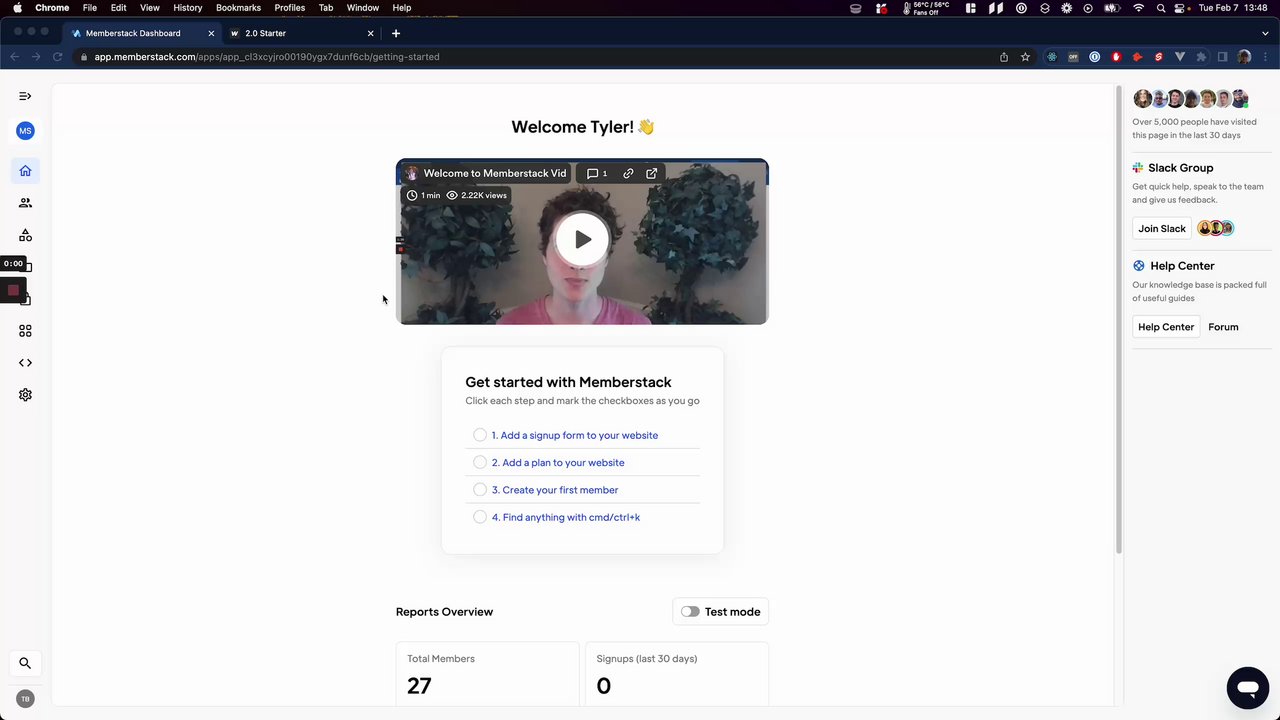1280x720 pixels.
Task: Expand the Memberstack sidebar menu icon
Action: [25, 96]
